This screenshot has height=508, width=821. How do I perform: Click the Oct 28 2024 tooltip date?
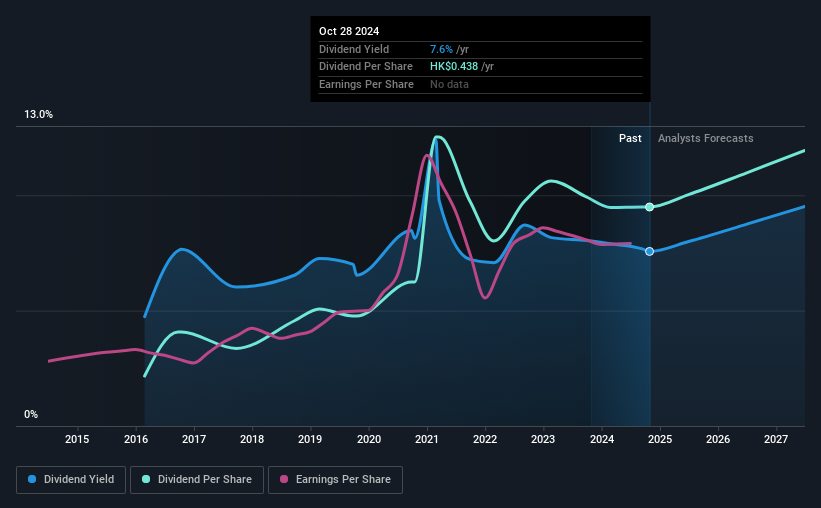(x=349, y=31)
